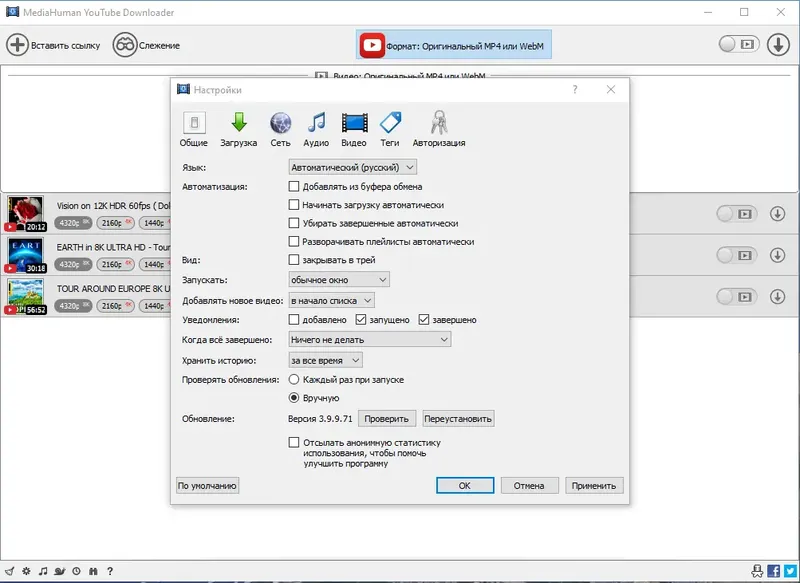Open the Общие settings tab
The width and height of the screenshot is (800, 583).
click(x=194, y=129)
